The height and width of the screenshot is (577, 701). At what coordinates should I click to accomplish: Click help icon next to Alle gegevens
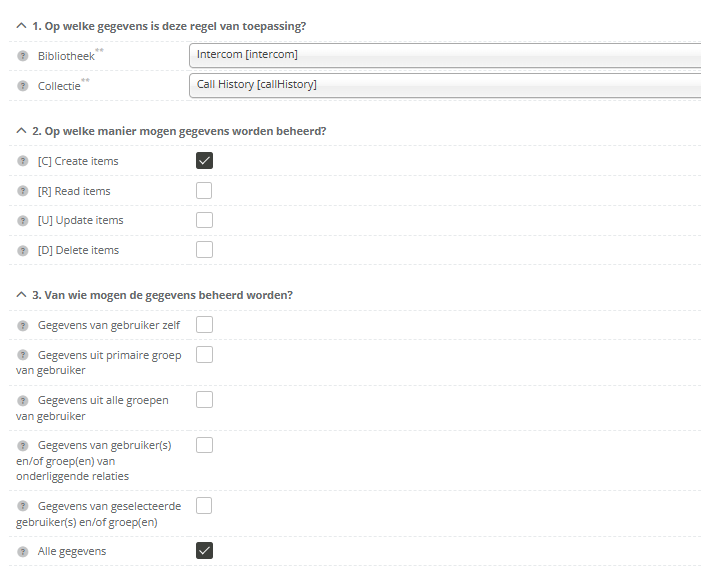[23, 551]
